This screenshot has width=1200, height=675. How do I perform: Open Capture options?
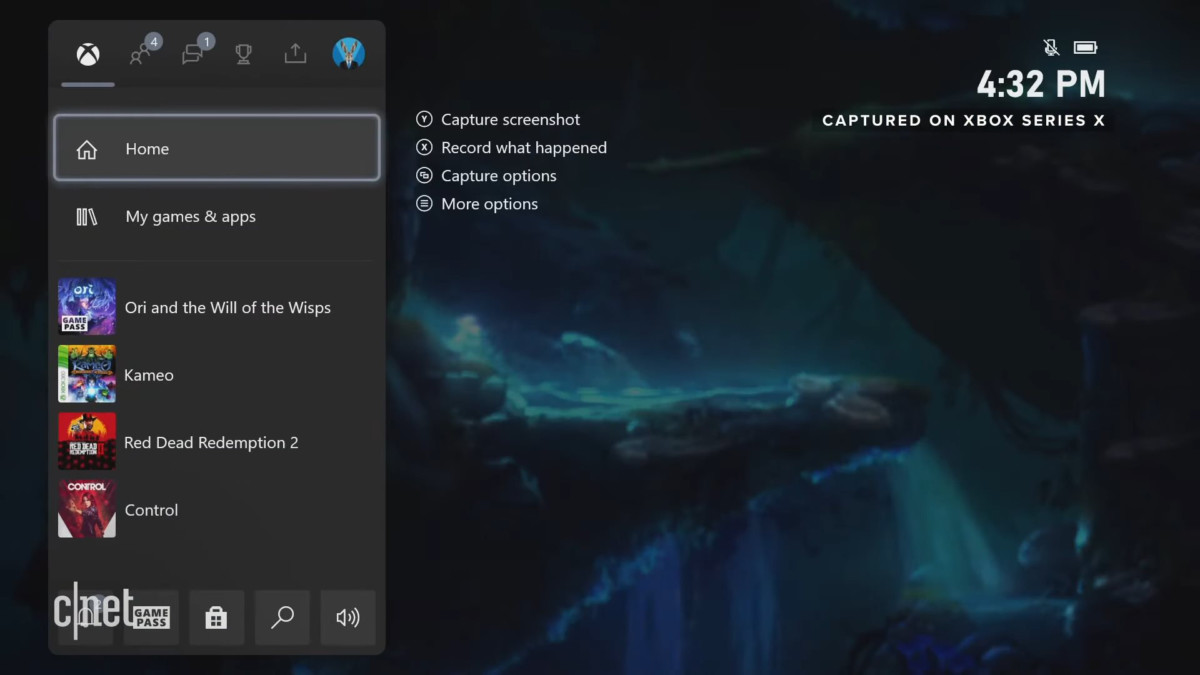point(486,175)
